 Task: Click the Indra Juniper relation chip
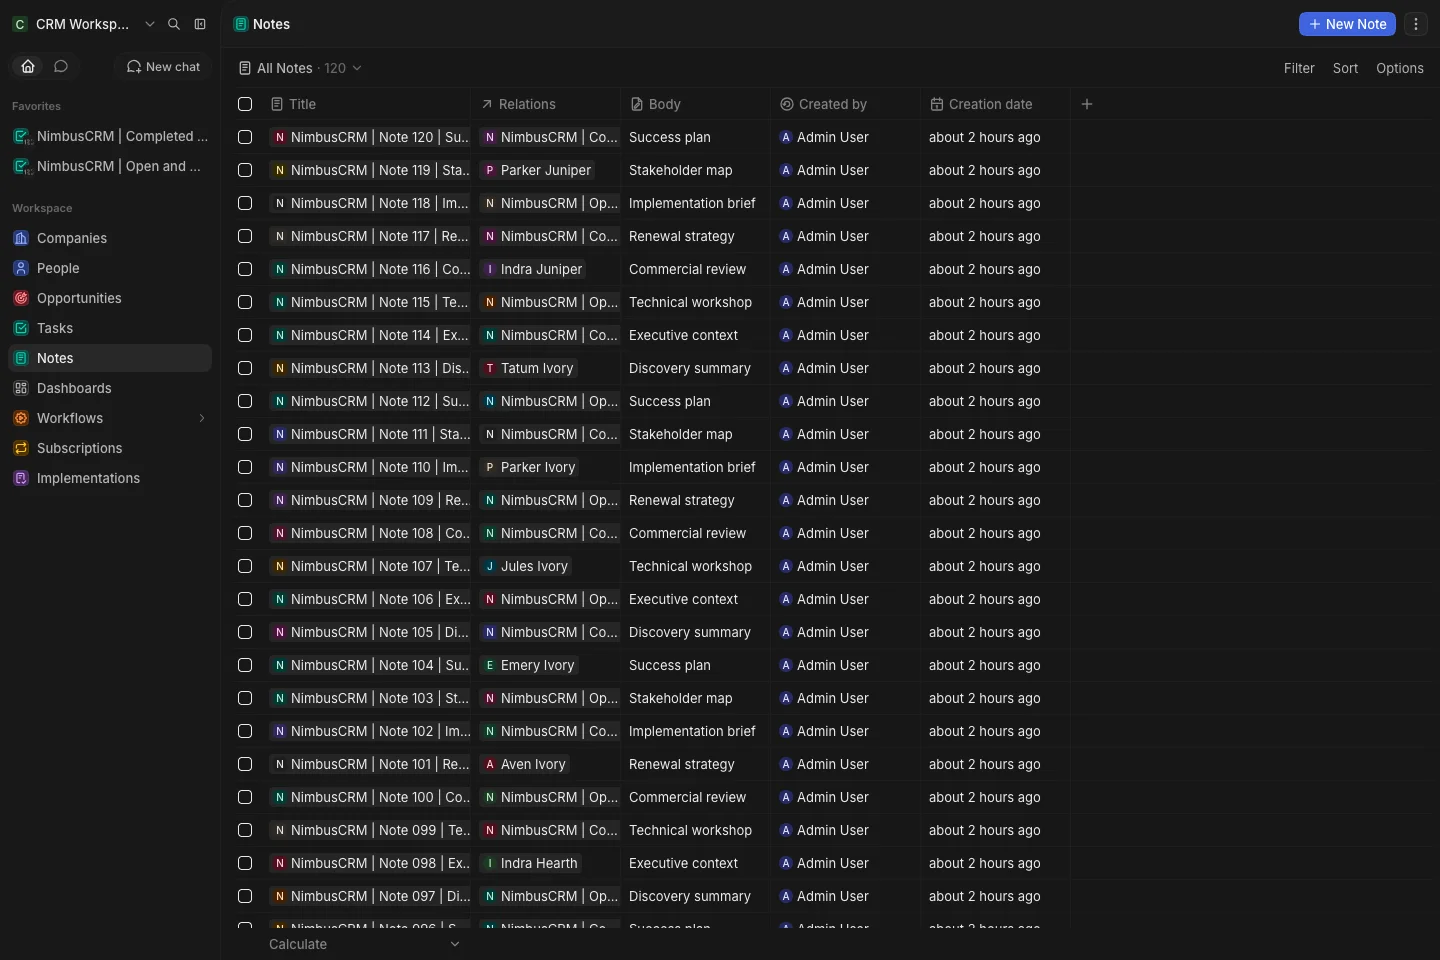point(533,269)
